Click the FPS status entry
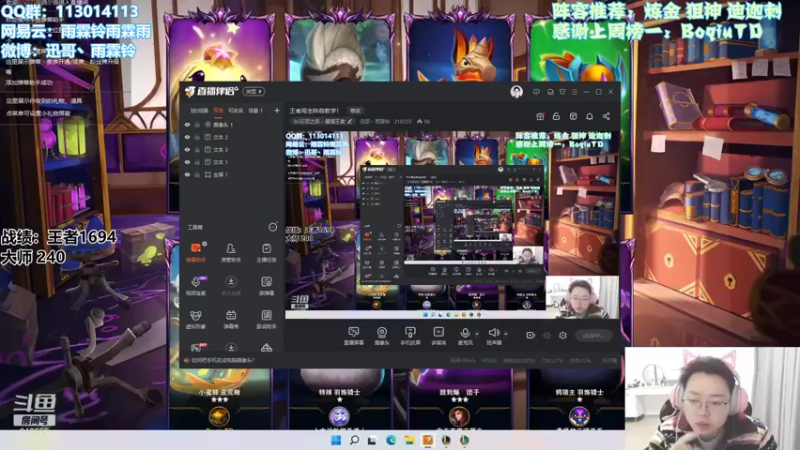800x450 pixels. (x=489, y=360)
